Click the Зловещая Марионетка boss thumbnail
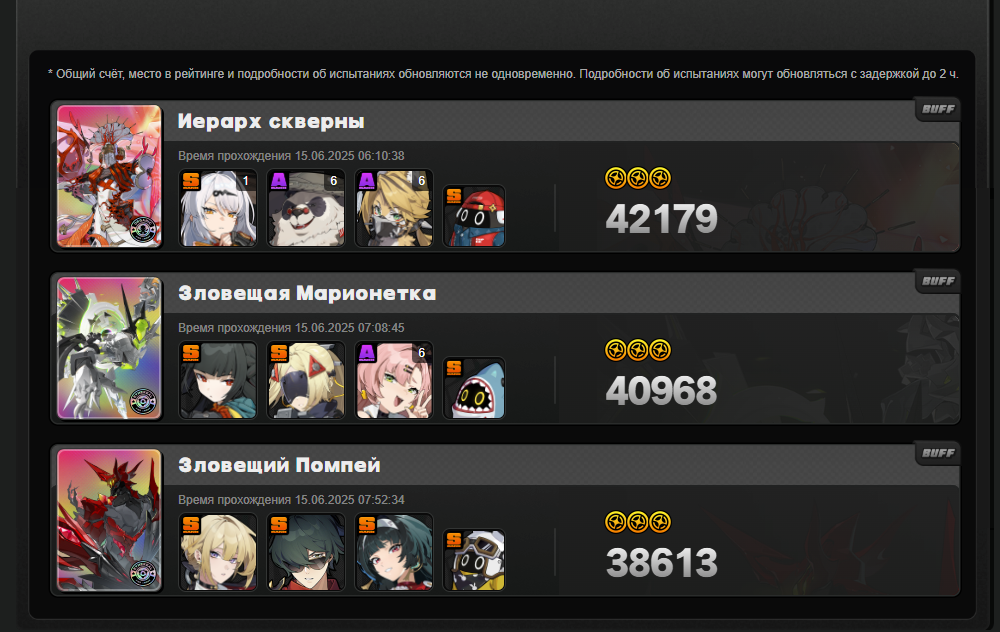This screenshot has height=632, width=1000. [109, 348]
